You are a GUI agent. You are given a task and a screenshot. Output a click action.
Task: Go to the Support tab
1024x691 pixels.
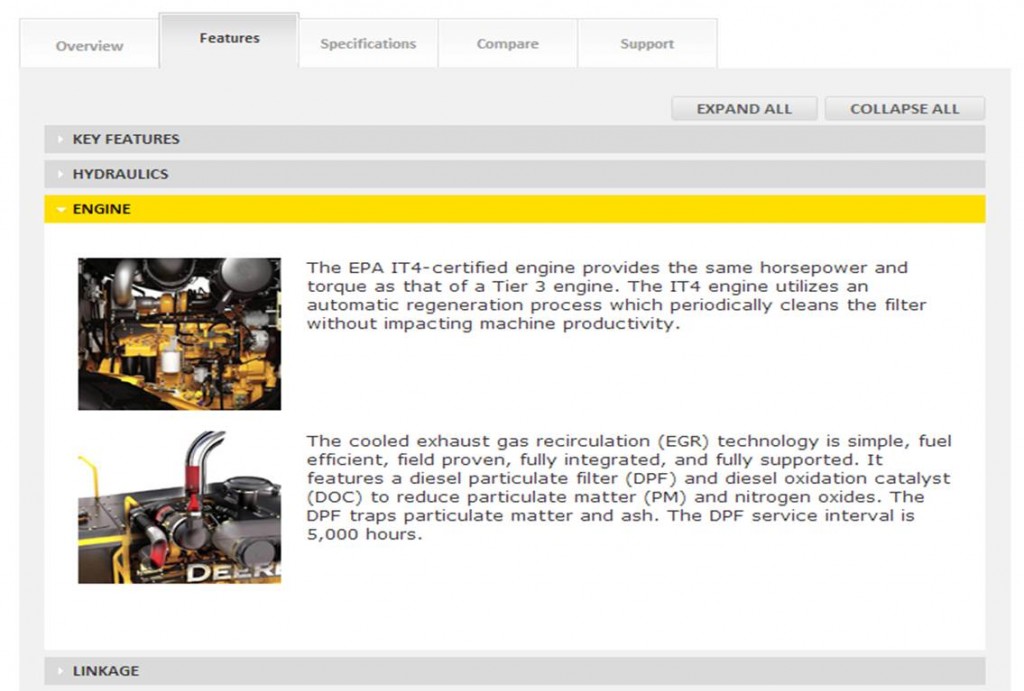pyautogui.click(x=647, y=44)
